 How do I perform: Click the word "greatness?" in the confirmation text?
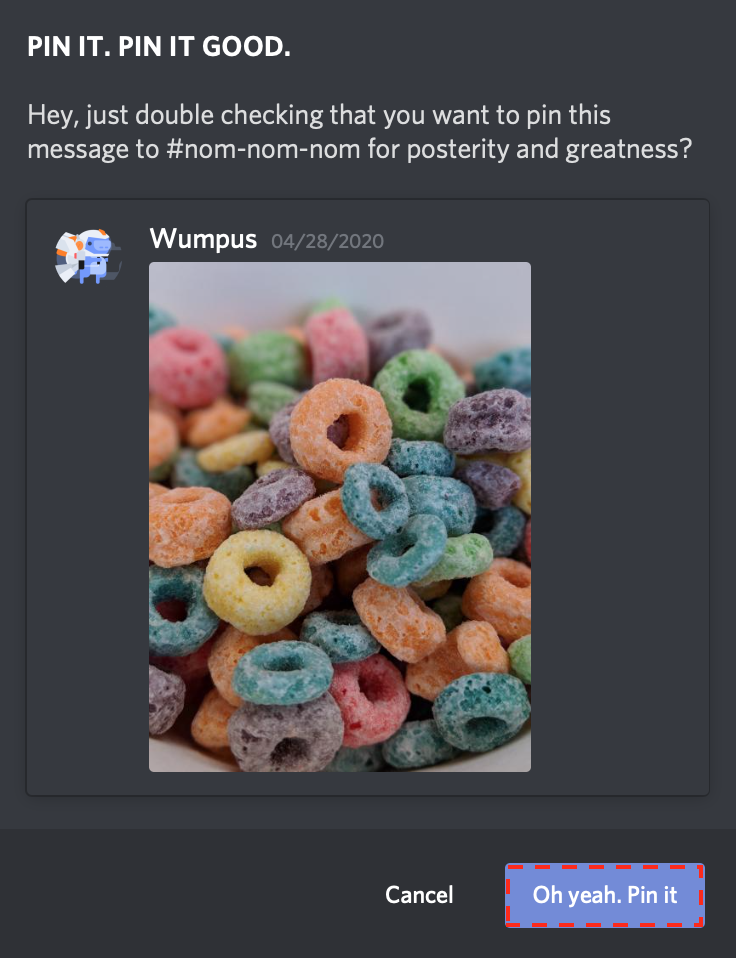coord(629,150)
